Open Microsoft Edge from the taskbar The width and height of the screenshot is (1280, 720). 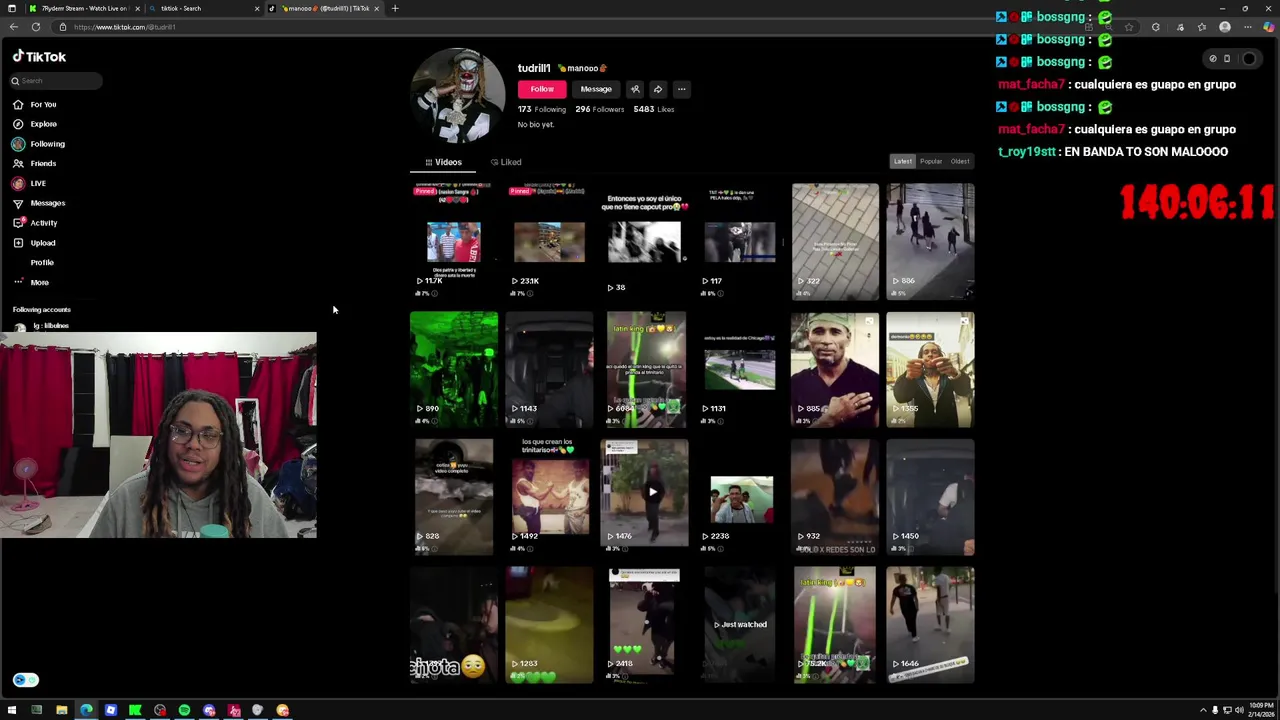click(86, 710)
